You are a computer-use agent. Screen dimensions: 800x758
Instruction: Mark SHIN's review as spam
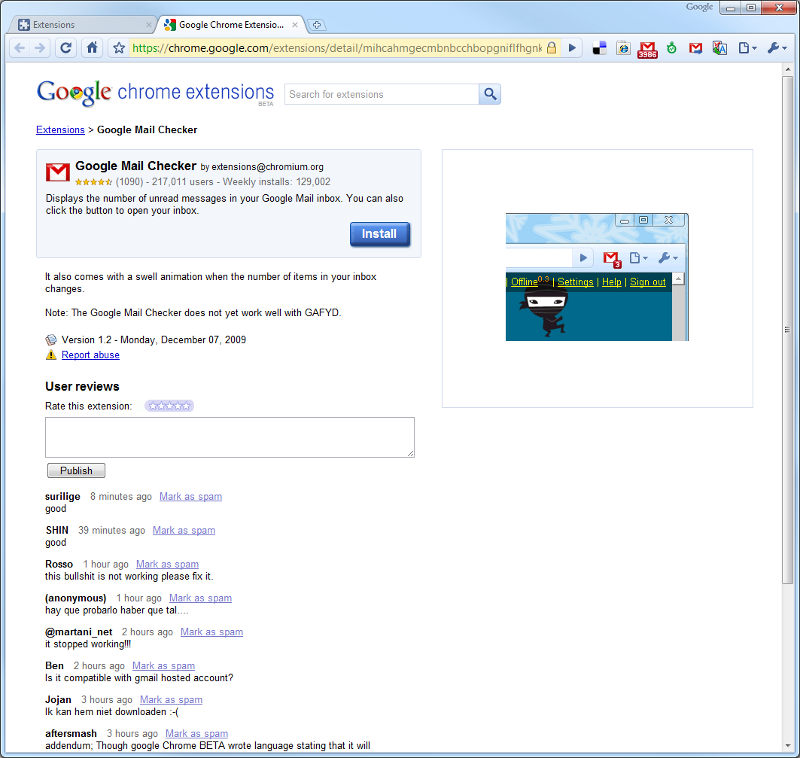184,530
